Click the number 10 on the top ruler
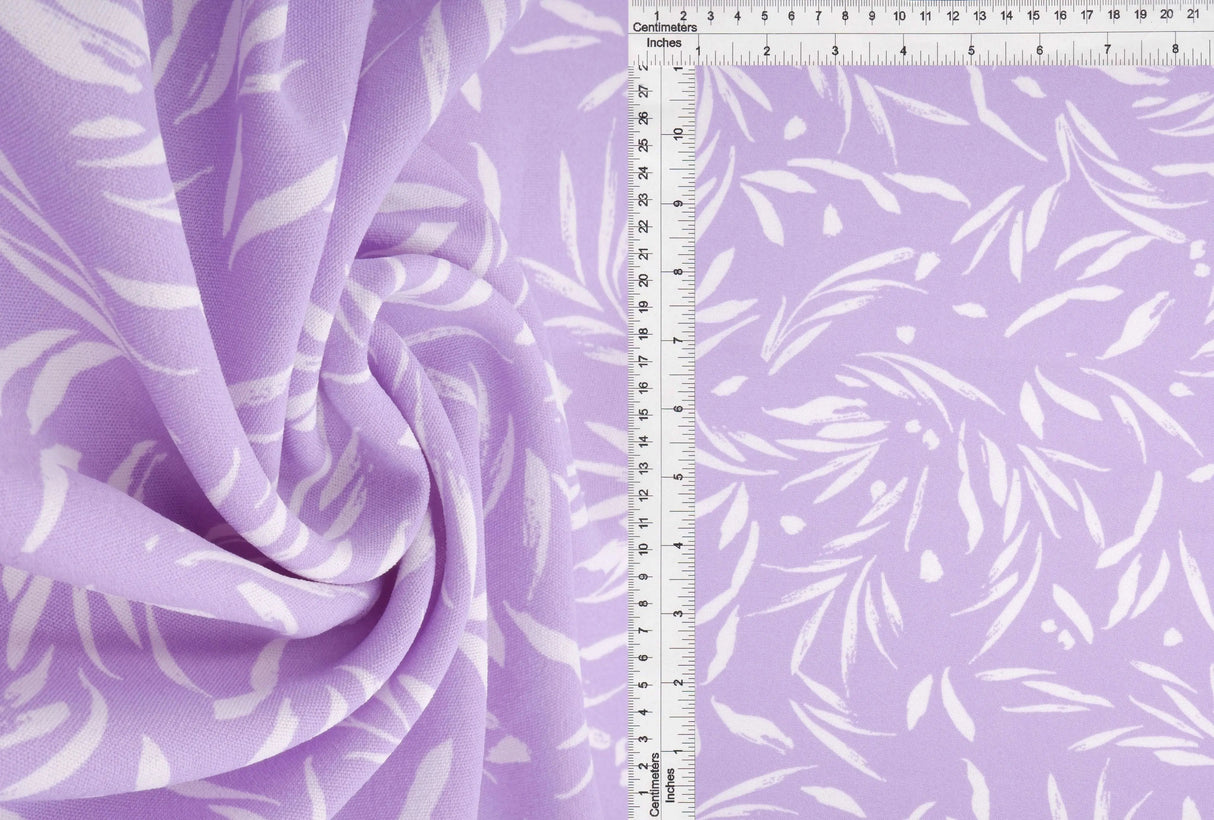 click(900, 16)
